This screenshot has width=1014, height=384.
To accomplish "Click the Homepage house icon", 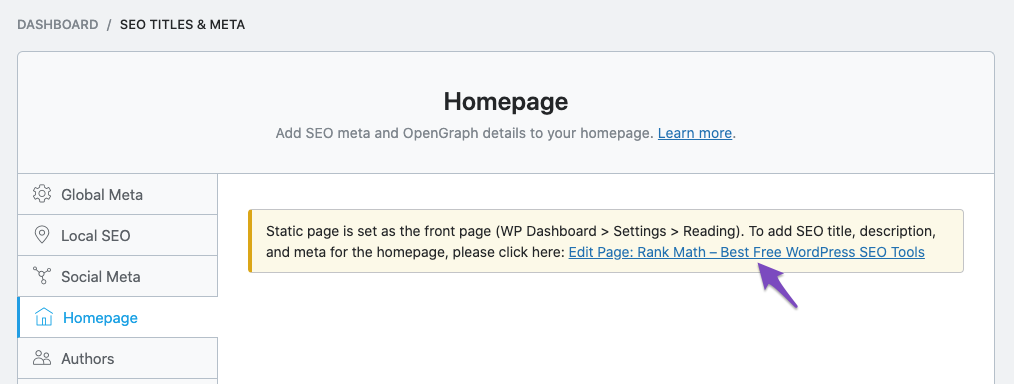I will click(x=43, y=317).
